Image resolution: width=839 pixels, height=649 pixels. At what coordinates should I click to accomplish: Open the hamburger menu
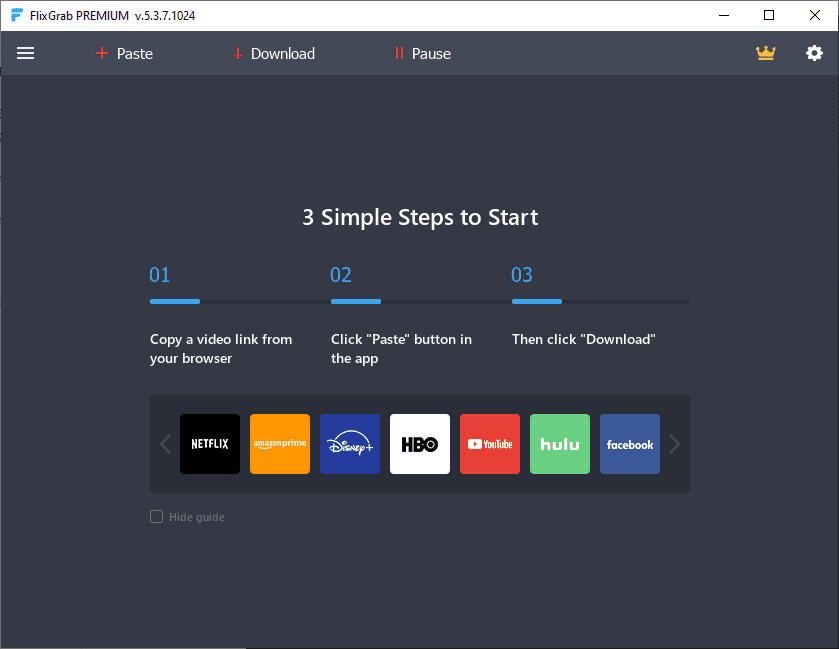coord(25,54)
